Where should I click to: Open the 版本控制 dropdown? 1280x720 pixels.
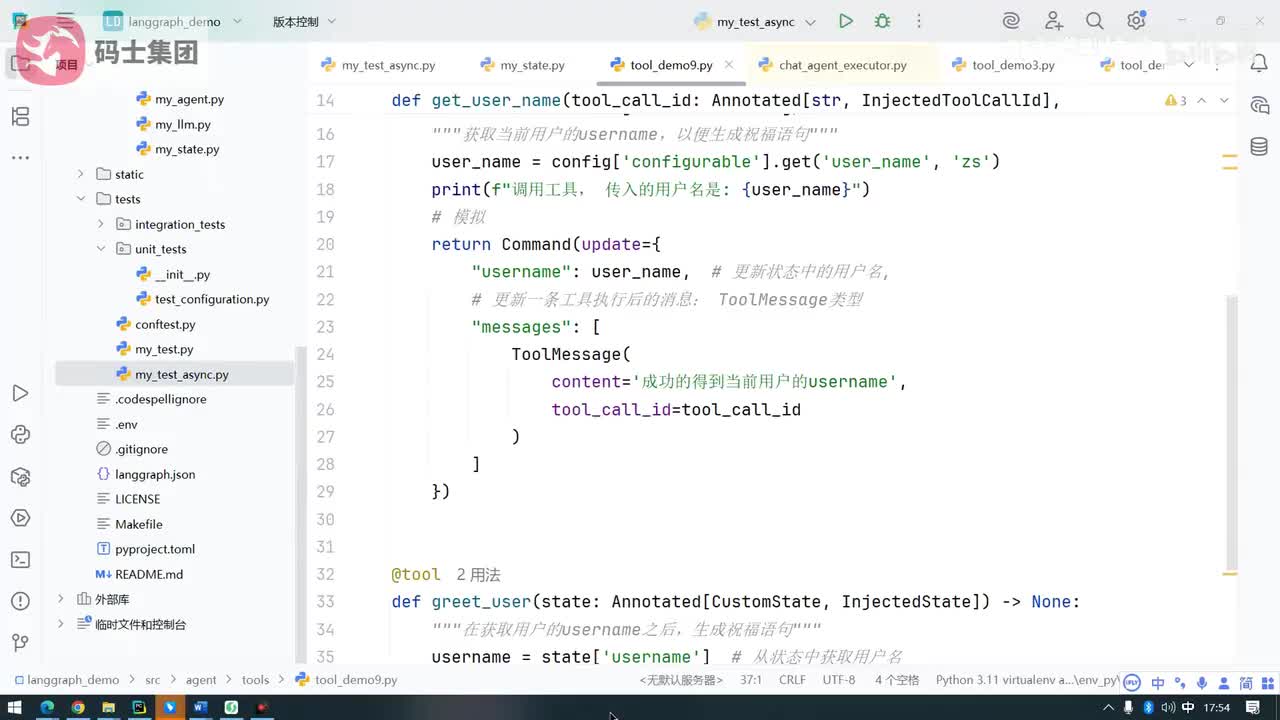coord(305,21)
